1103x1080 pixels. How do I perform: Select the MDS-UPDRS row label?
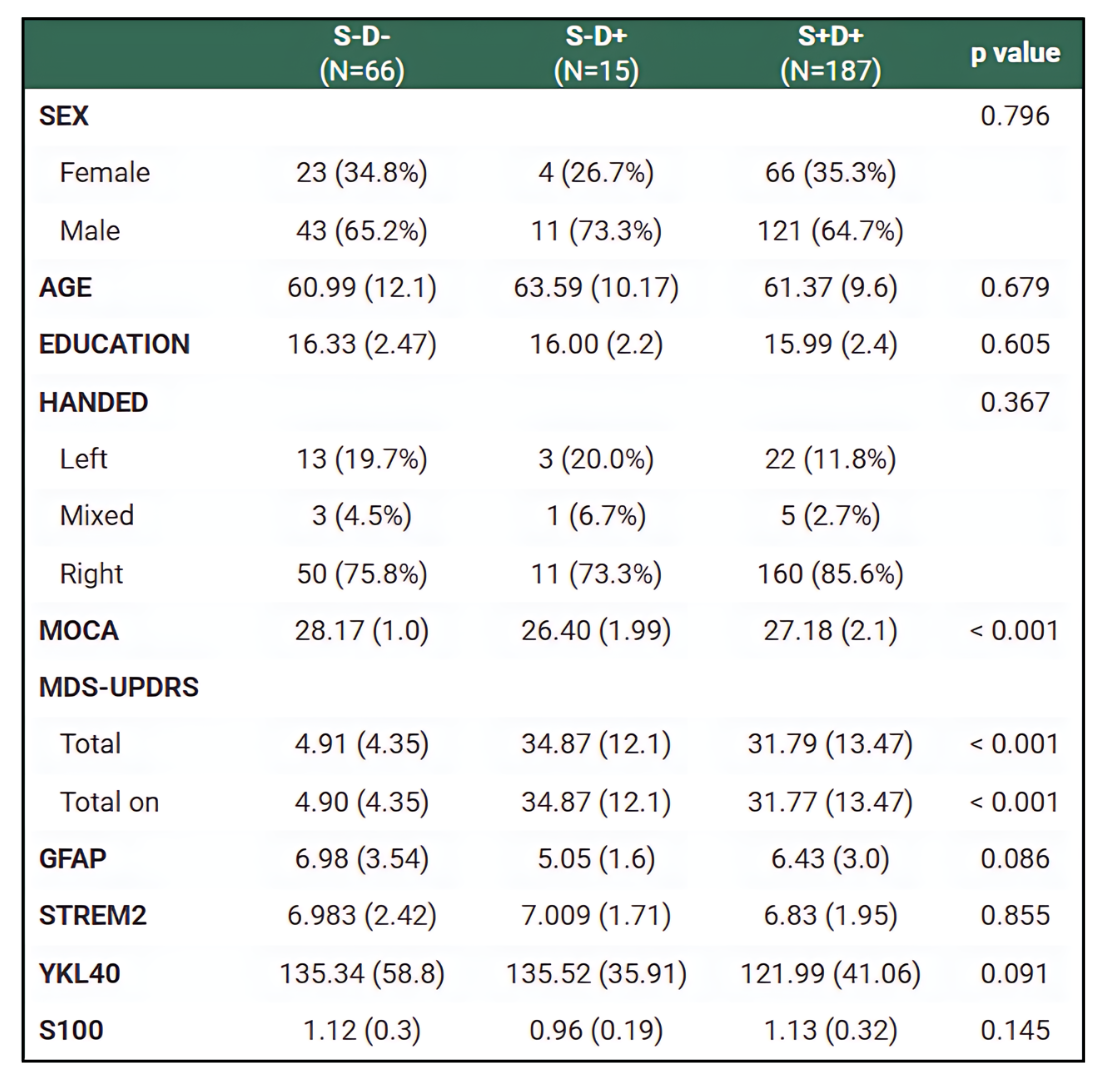click(119, 688)
